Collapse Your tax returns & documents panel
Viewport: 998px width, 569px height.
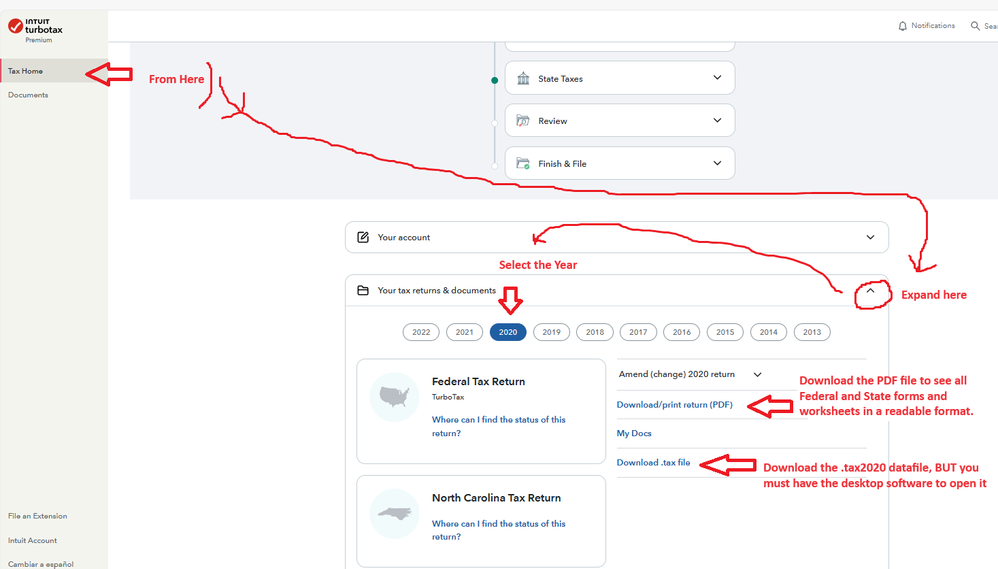870,291
